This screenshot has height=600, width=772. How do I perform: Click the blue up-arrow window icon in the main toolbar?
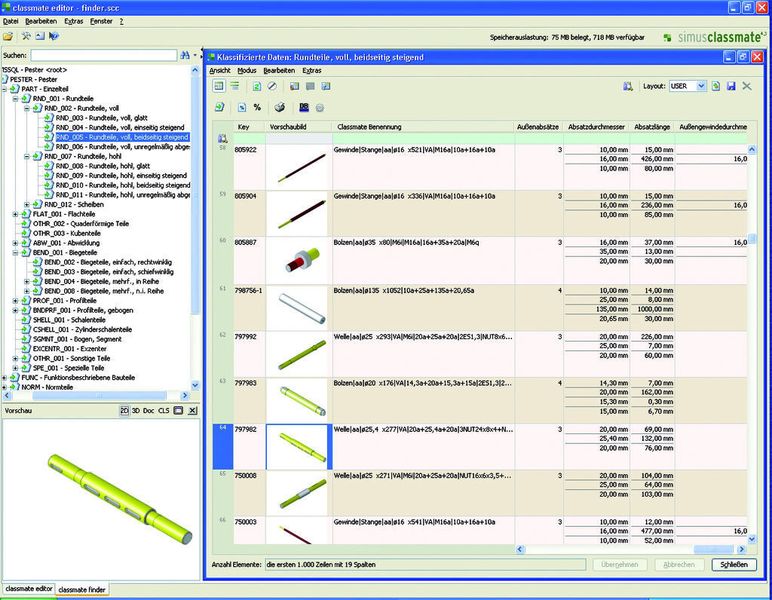pyautogui.click(x=40, y=36)
